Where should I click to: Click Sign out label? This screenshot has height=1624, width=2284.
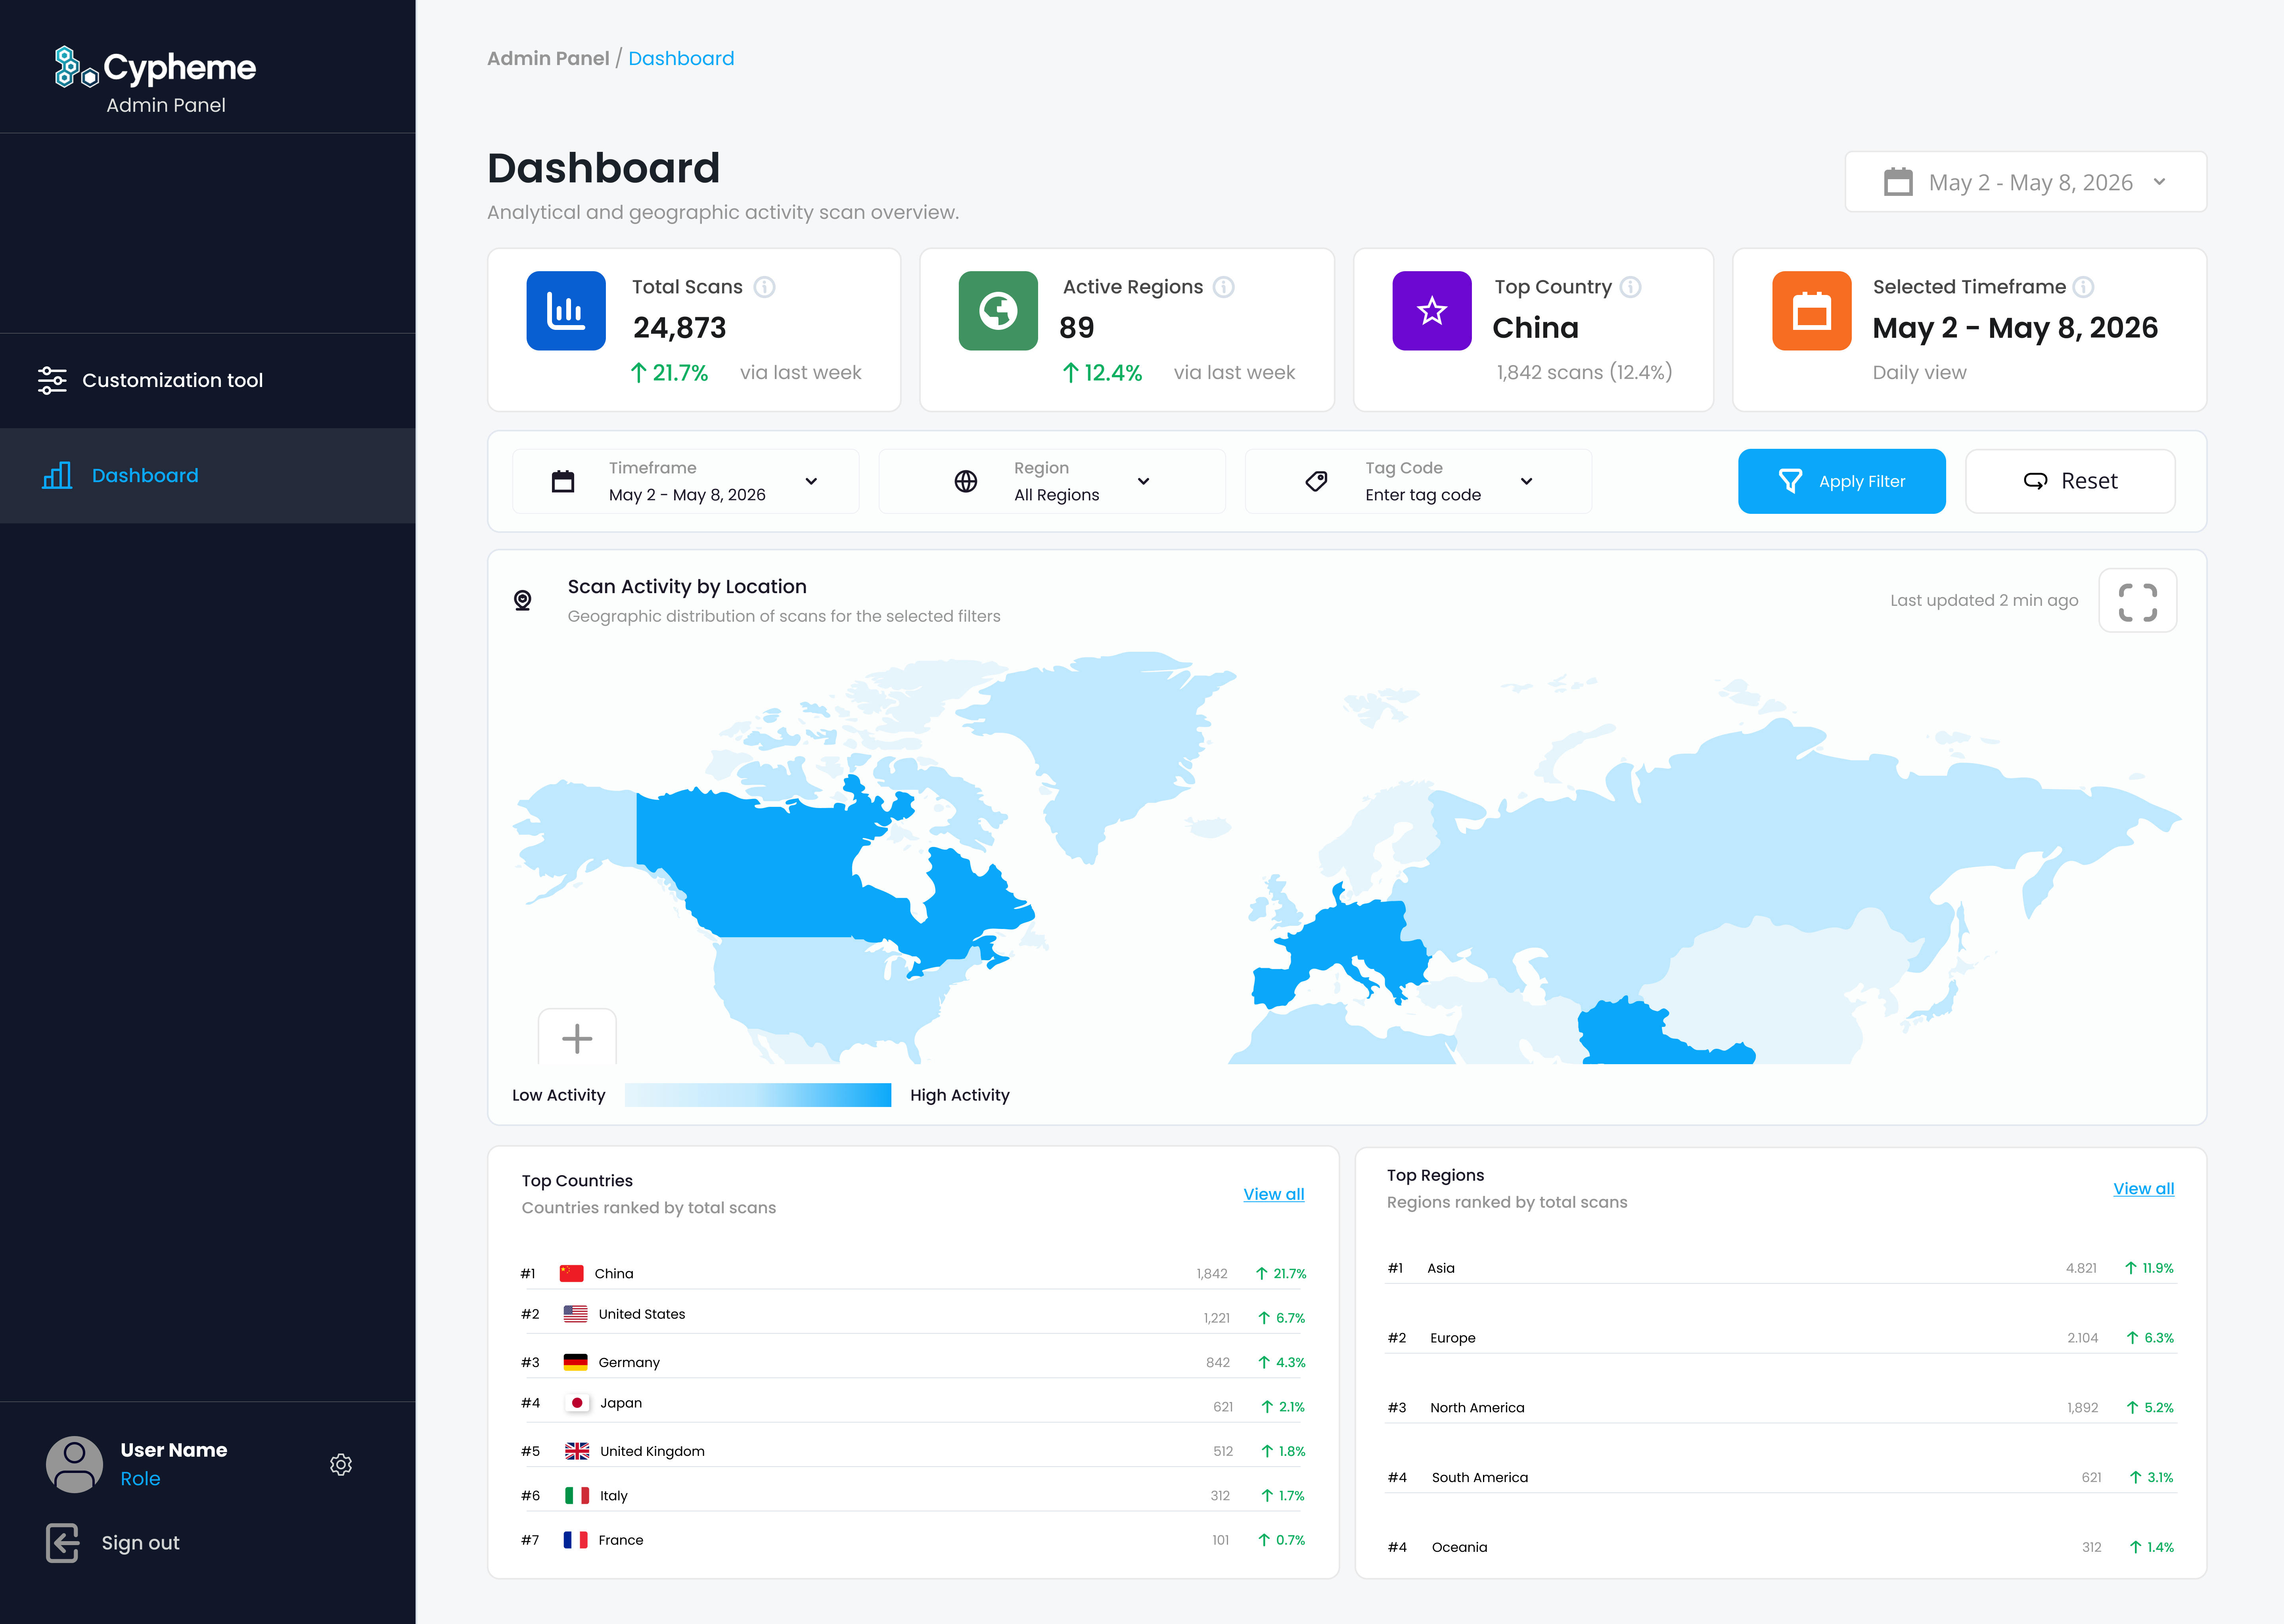click(x=141, y=1543)
